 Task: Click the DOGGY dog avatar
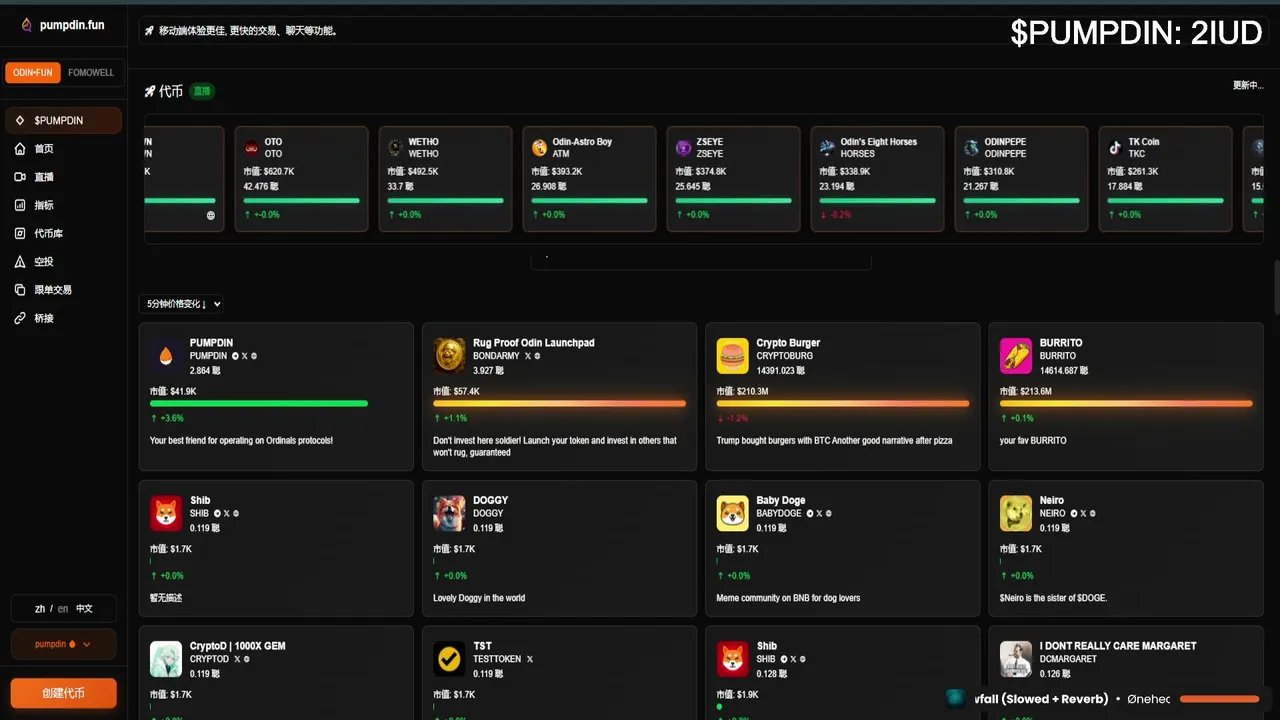pyautogui.click(x=449, y=513)
